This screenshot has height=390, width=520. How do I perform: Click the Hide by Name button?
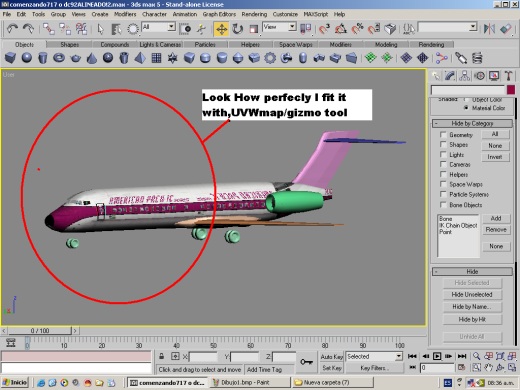pyautogui.click(x=472, y=307)
